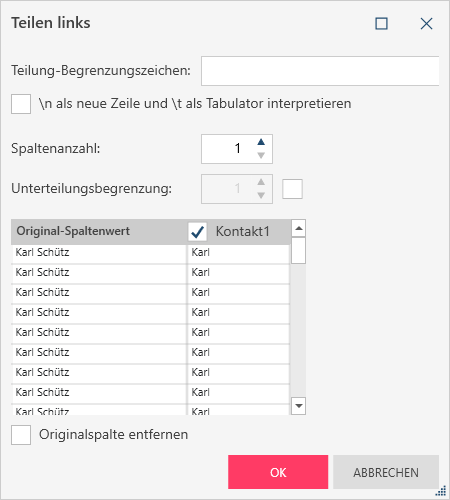Decrease Spaltenanzahl with down arrow

(x=261, y=155)
